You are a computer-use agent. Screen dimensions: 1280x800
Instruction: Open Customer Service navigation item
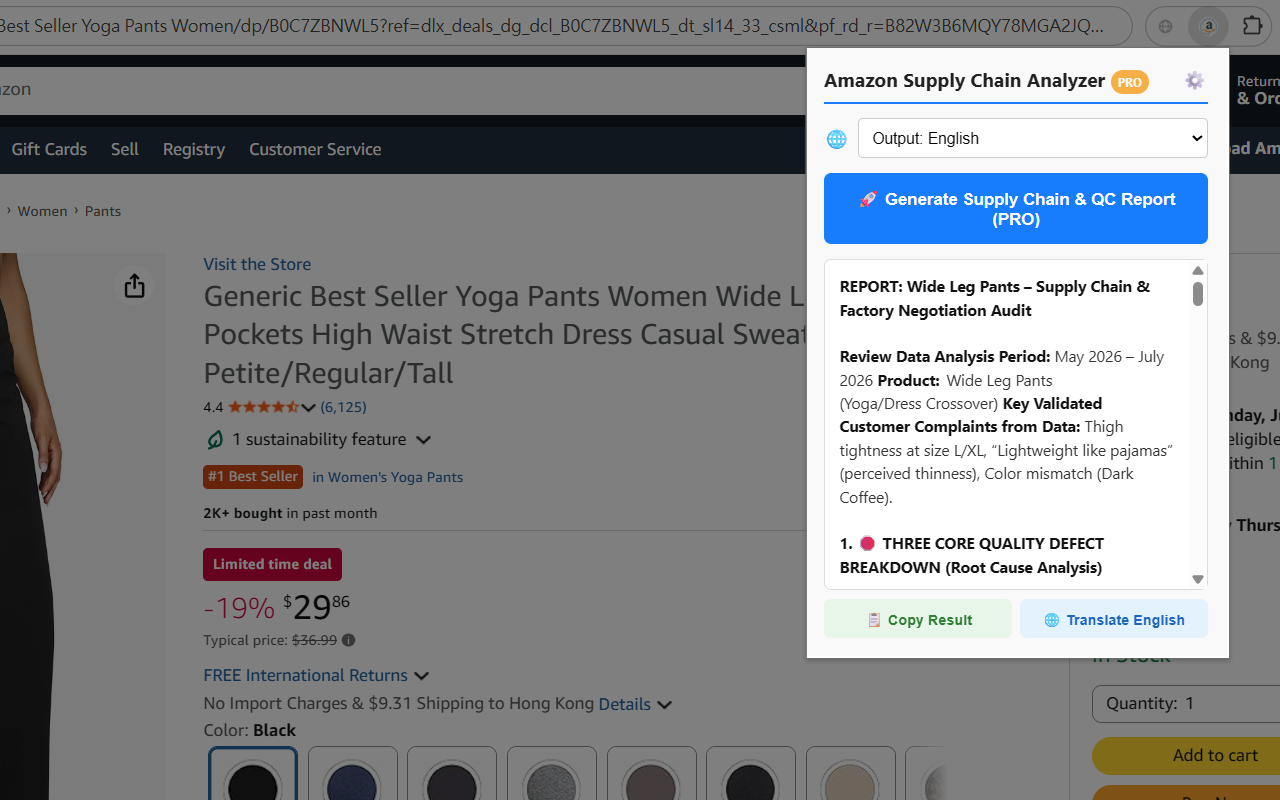point(315,149)
